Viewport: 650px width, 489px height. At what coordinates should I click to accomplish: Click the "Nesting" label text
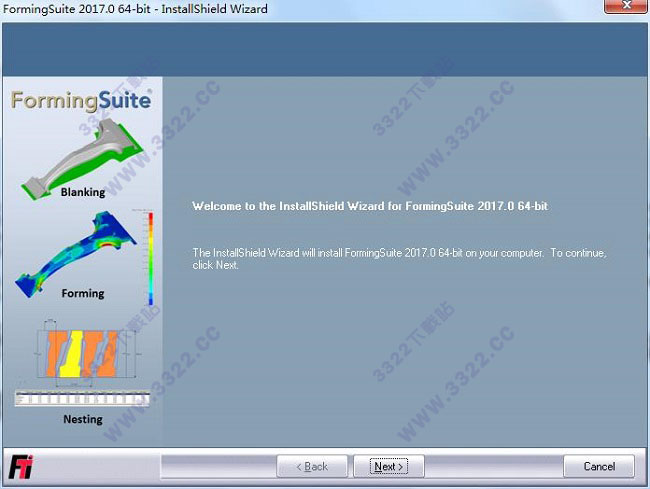click(x=83, y=419)
